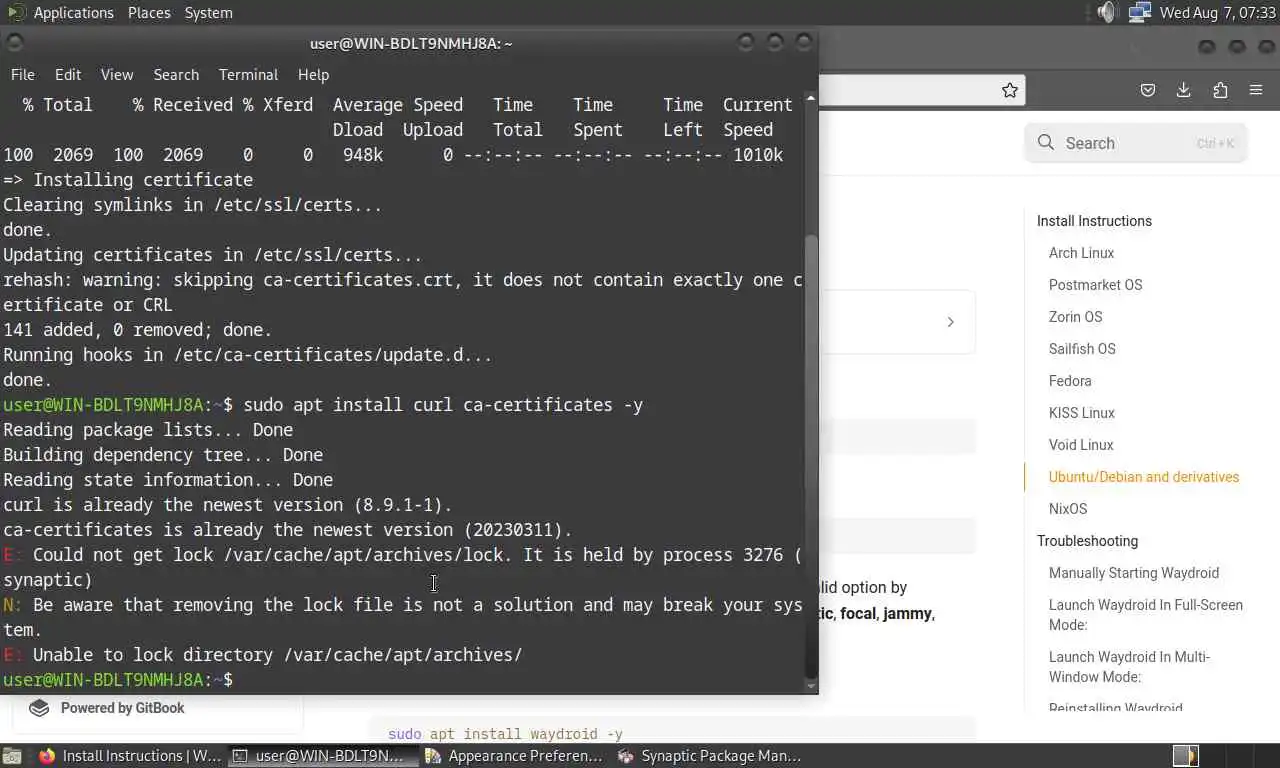Open Launch Waydroid In Multi-Window Mode link
1280x768 pixels.
(x=1130, y=667)
